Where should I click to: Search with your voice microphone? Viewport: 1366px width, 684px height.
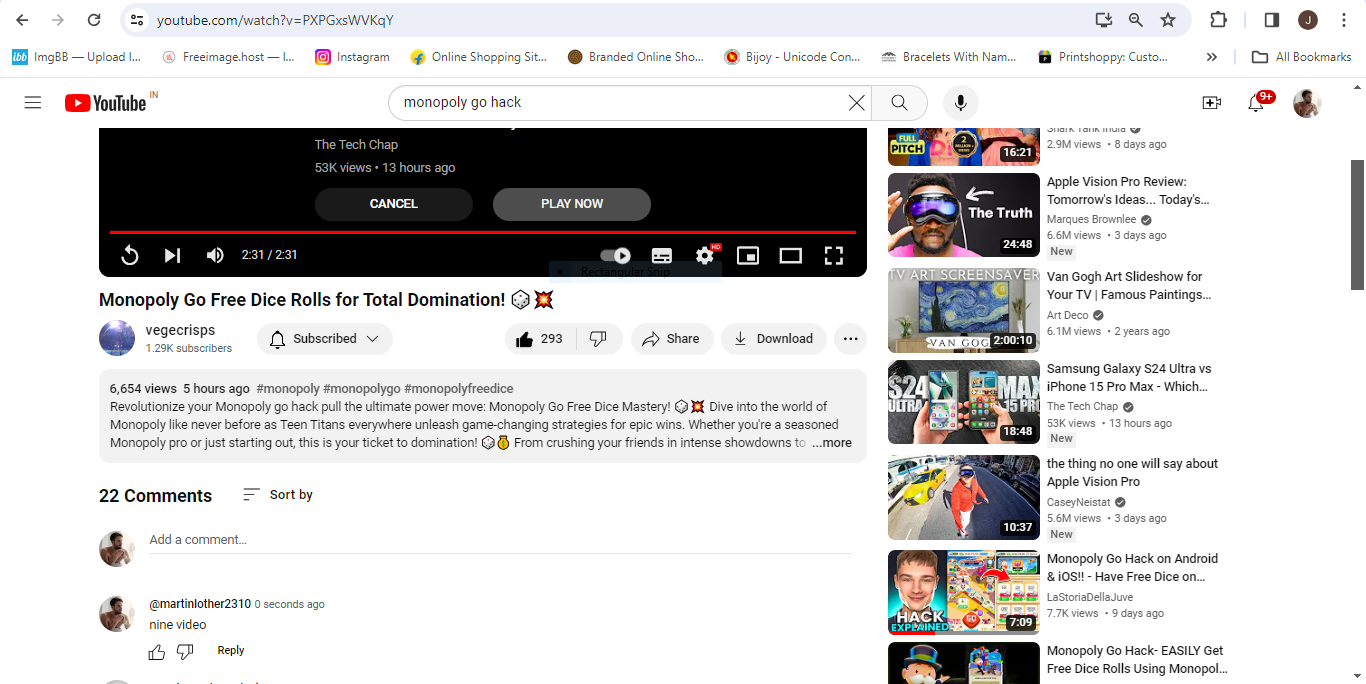pos(961,102)
